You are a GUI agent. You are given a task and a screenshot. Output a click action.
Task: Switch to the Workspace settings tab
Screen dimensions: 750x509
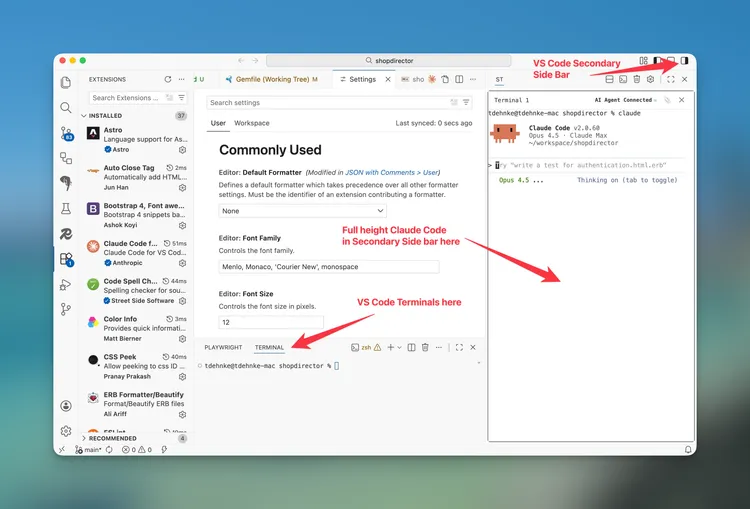coord(252,123)
